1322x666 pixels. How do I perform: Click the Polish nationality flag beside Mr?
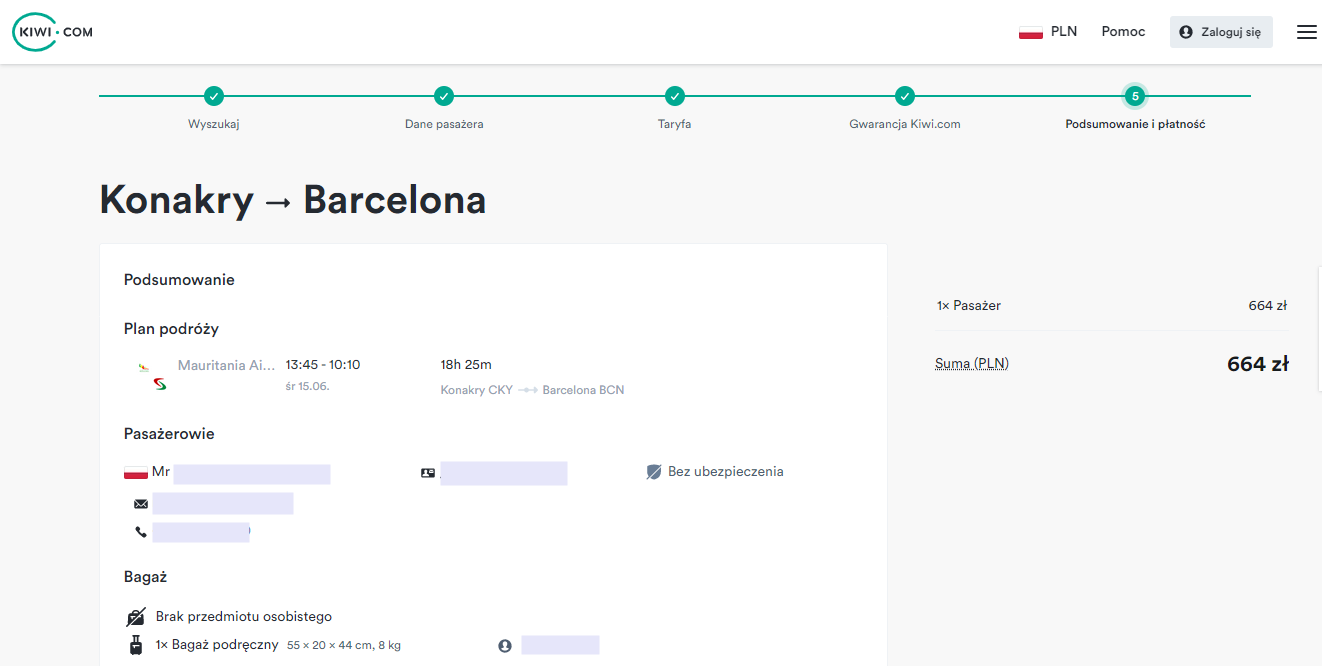(x=136, y=472)
